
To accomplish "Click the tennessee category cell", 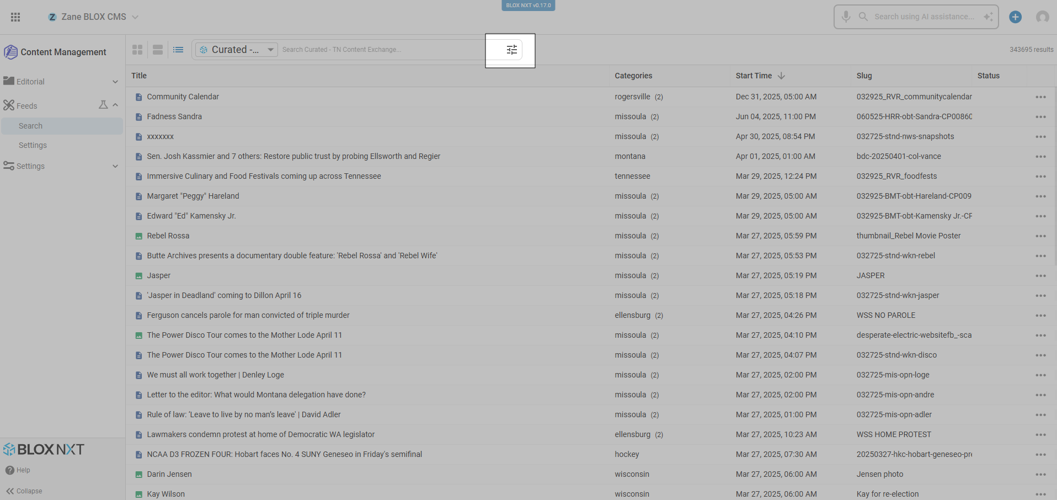I will pos(632,177).
